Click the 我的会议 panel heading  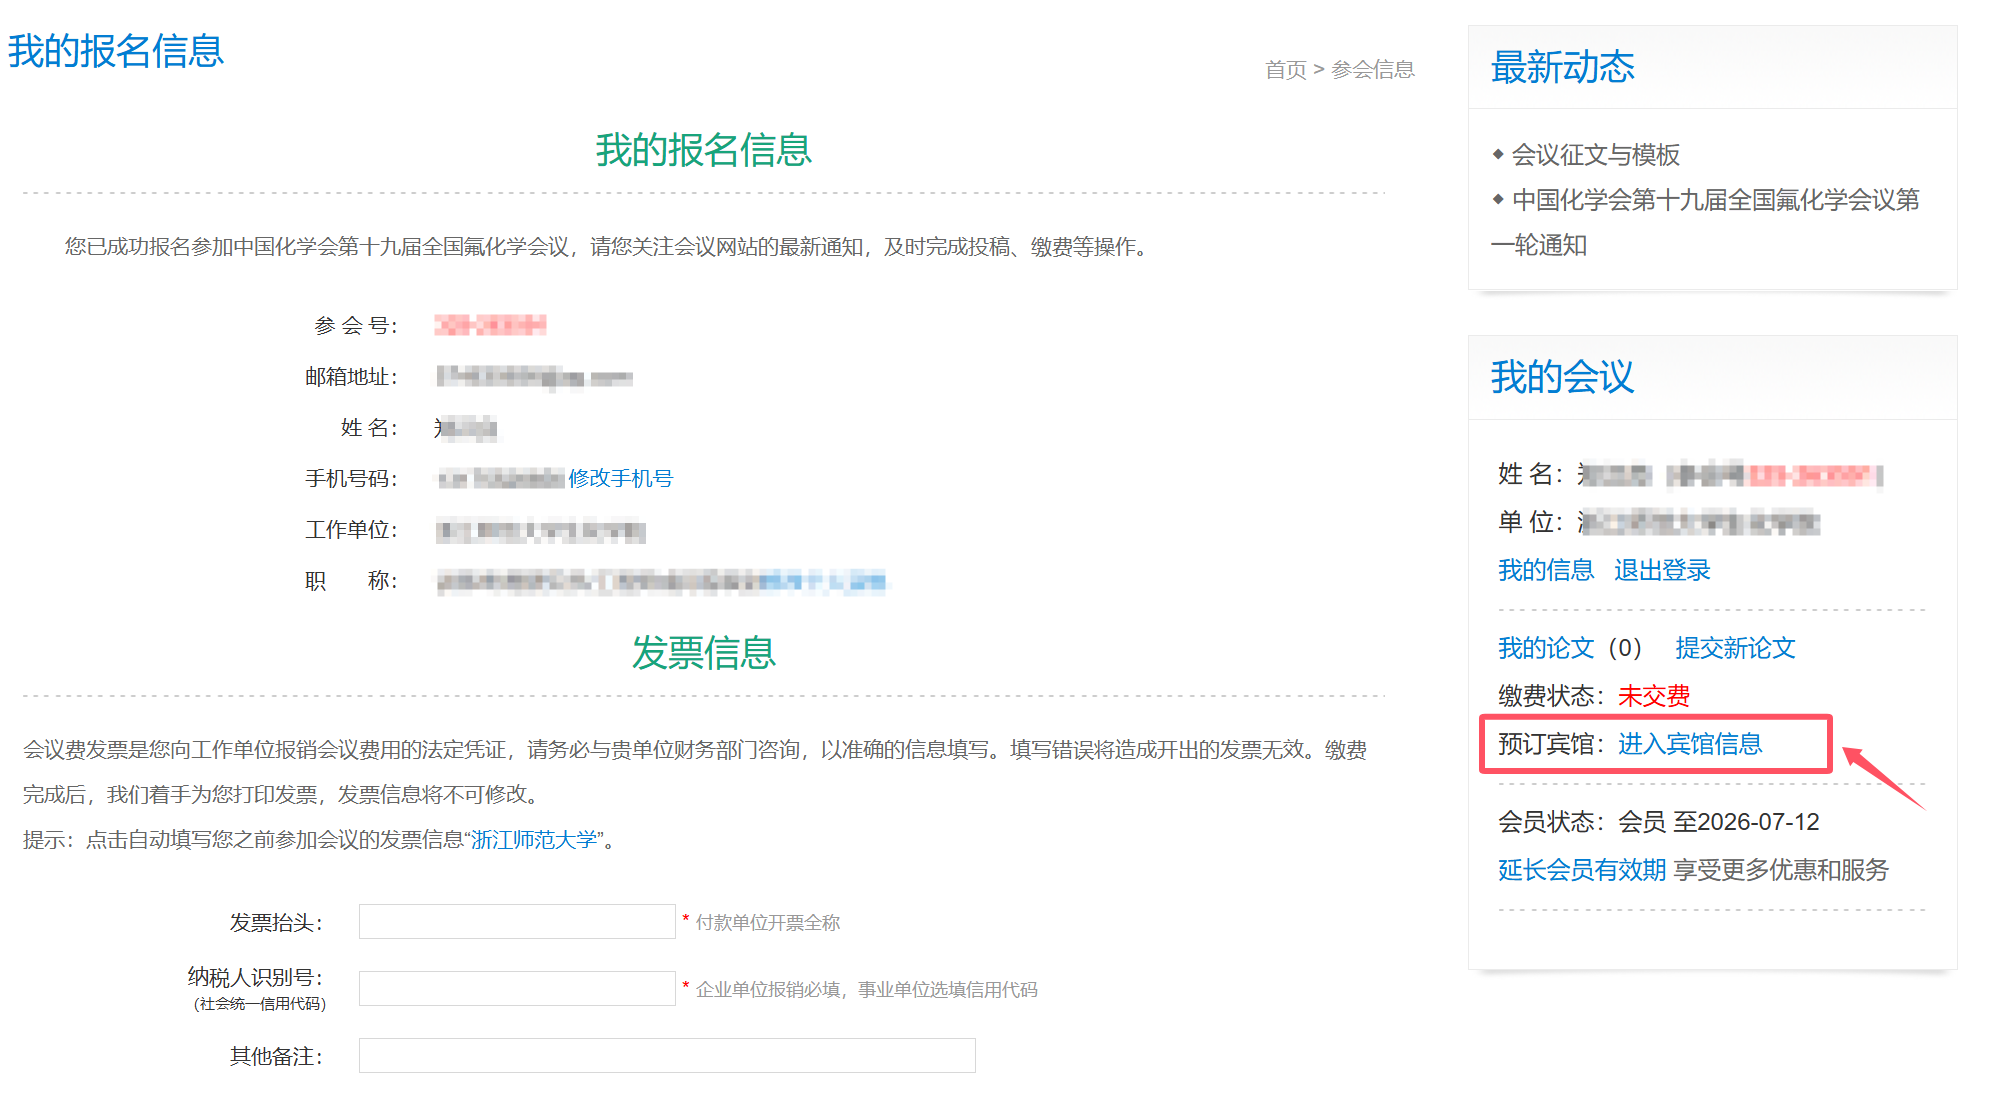coord(1562,377)
